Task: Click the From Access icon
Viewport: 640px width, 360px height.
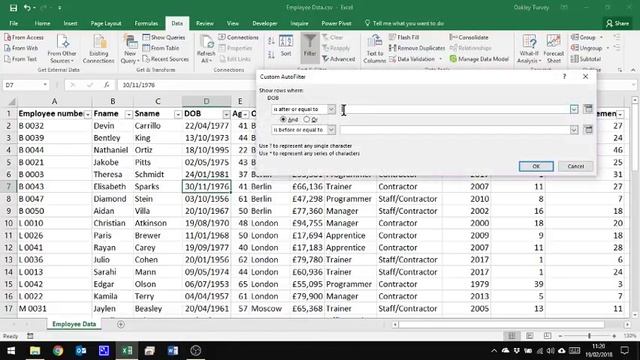Action: 7,37
